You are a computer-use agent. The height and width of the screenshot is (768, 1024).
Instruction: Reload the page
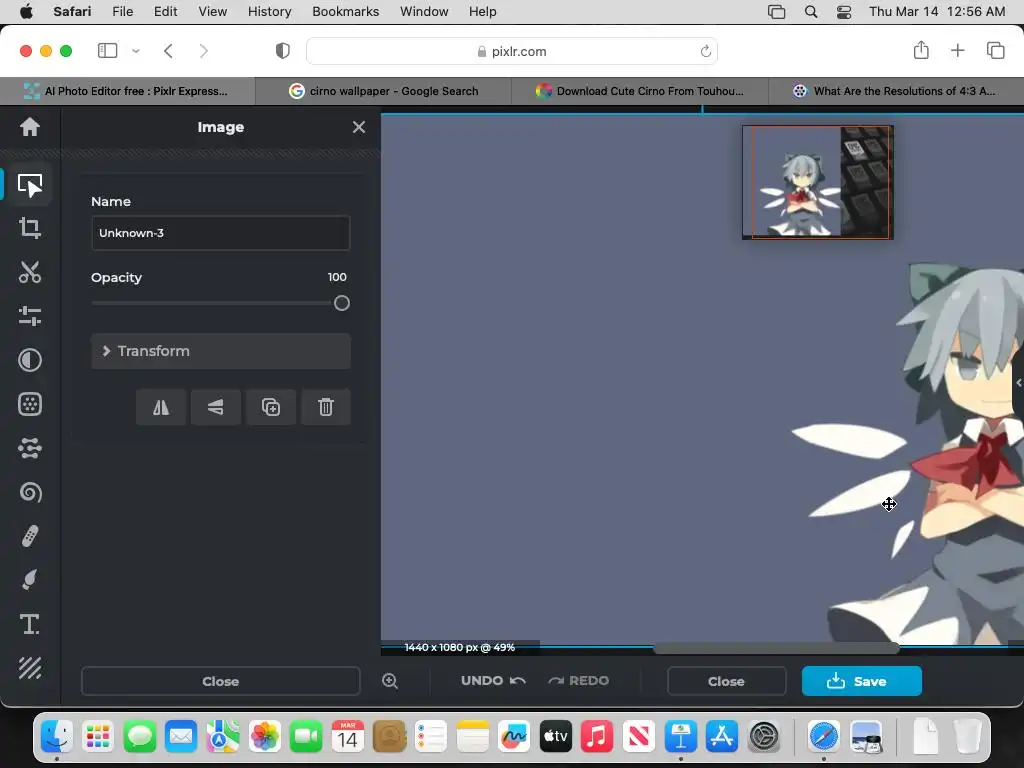(x=705, y=51)
